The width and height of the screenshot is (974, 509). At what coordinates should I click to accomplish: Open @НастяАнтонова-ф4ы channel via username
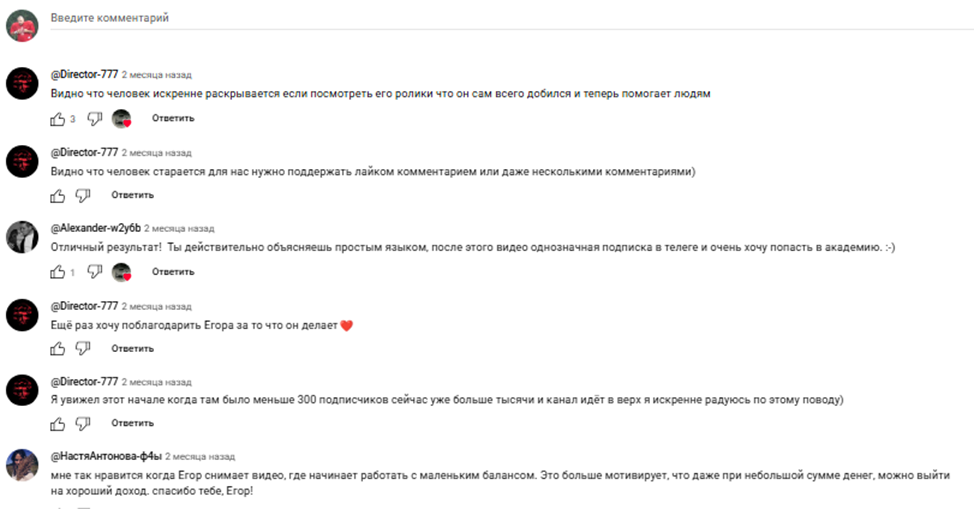coord(106,456)
